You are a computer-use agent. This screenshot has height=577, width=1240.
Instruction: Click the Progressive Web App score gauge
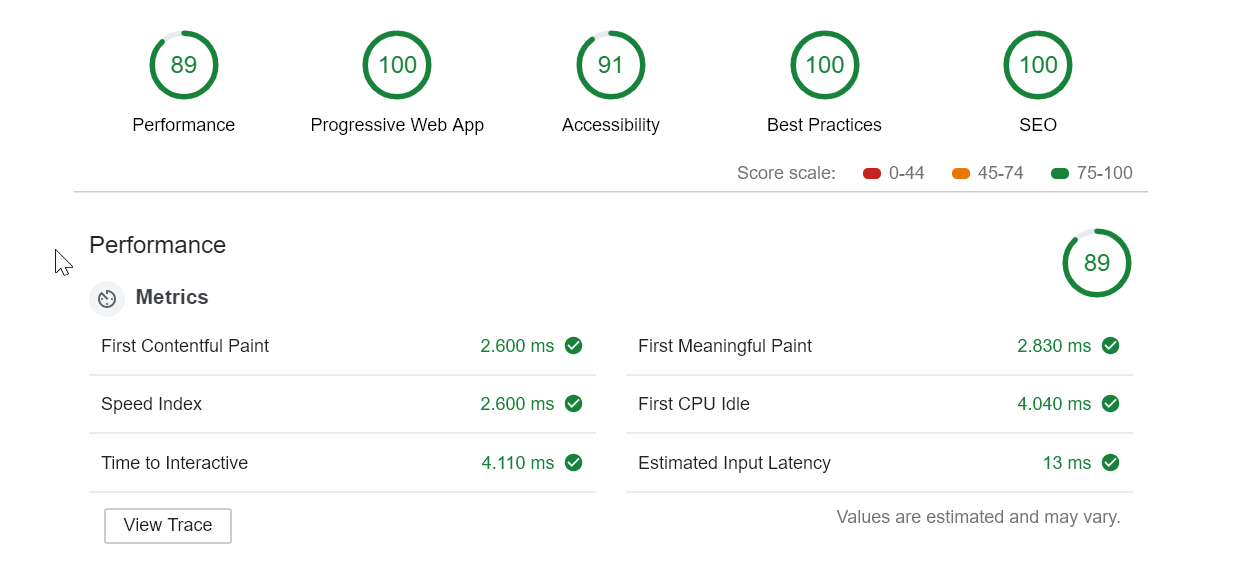pyautogui.click(x=397, y=65)
